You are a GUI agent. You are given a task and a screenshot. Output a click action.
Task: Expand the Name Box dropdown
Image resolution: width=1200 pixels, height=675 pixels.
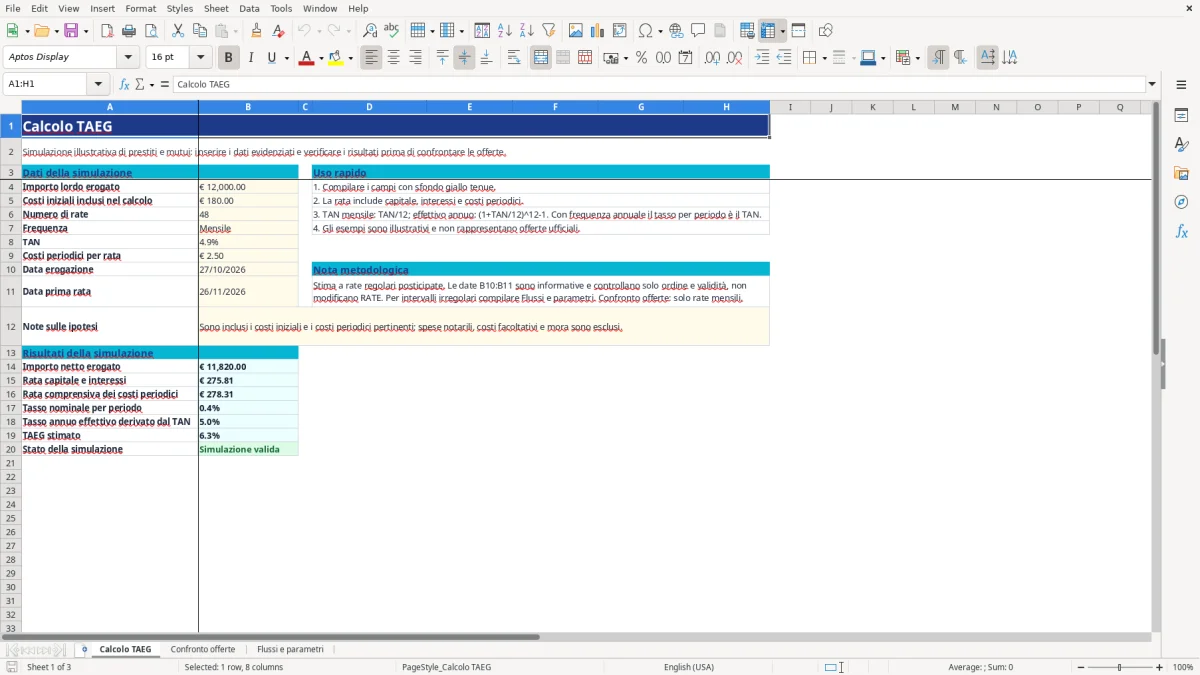point(98,85)
